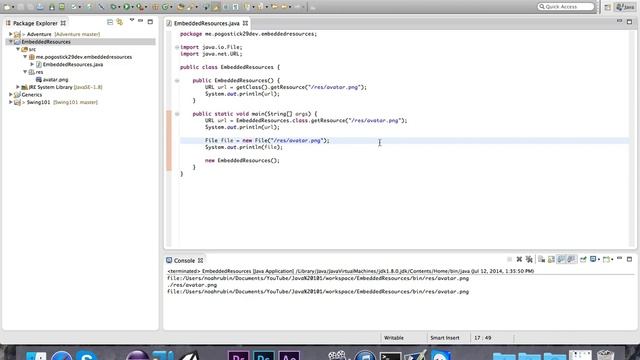Screen dimensions: 640x360
Task: Start the Debug bug icon
Action: click(113, 7)
